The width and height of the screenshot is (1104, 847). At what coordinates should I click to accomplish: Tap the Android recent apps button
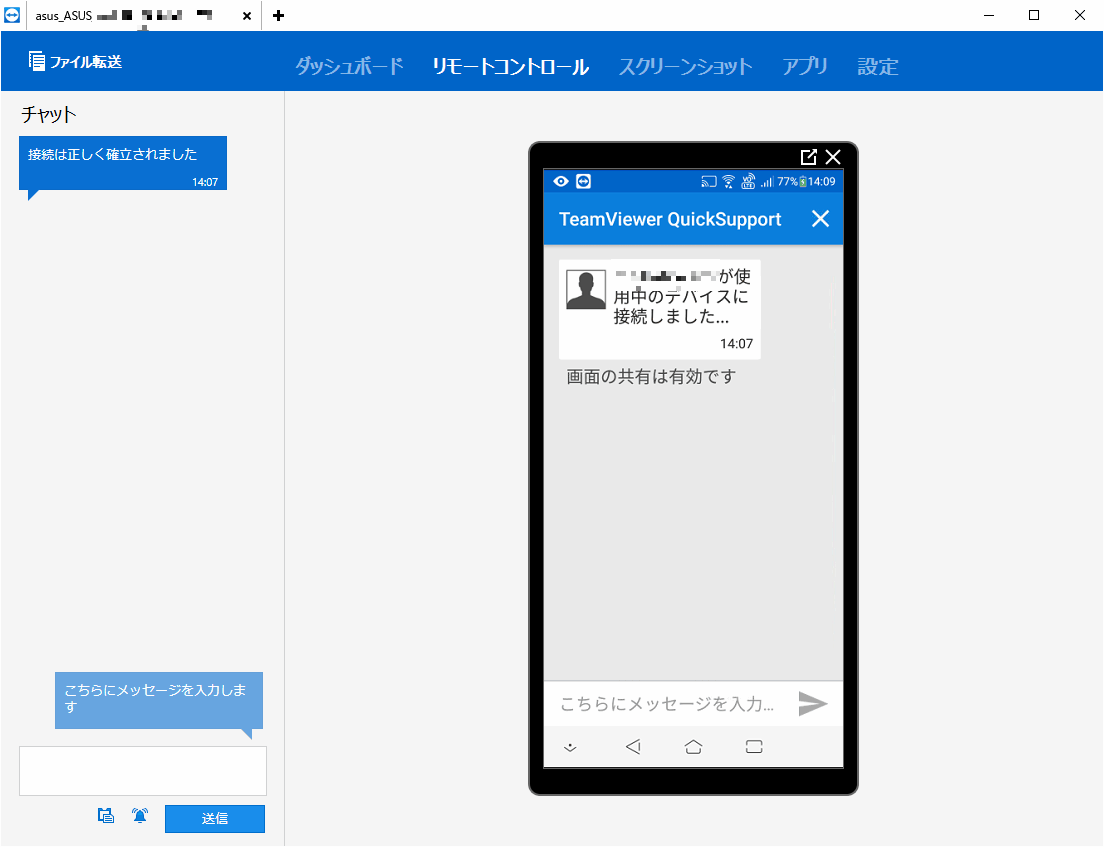point(754,746)
